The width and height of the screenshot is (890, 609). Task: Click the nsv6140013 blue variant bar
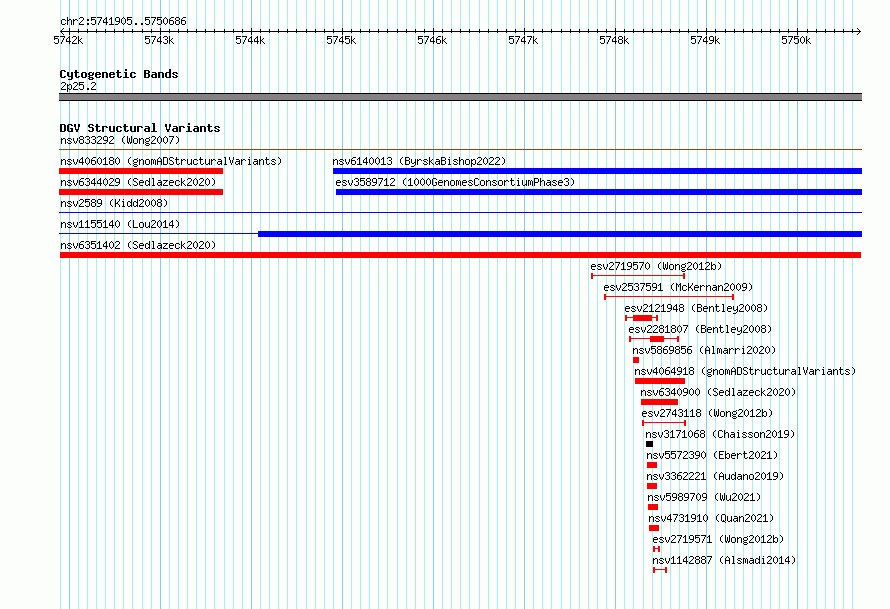(x=597, y=171)
